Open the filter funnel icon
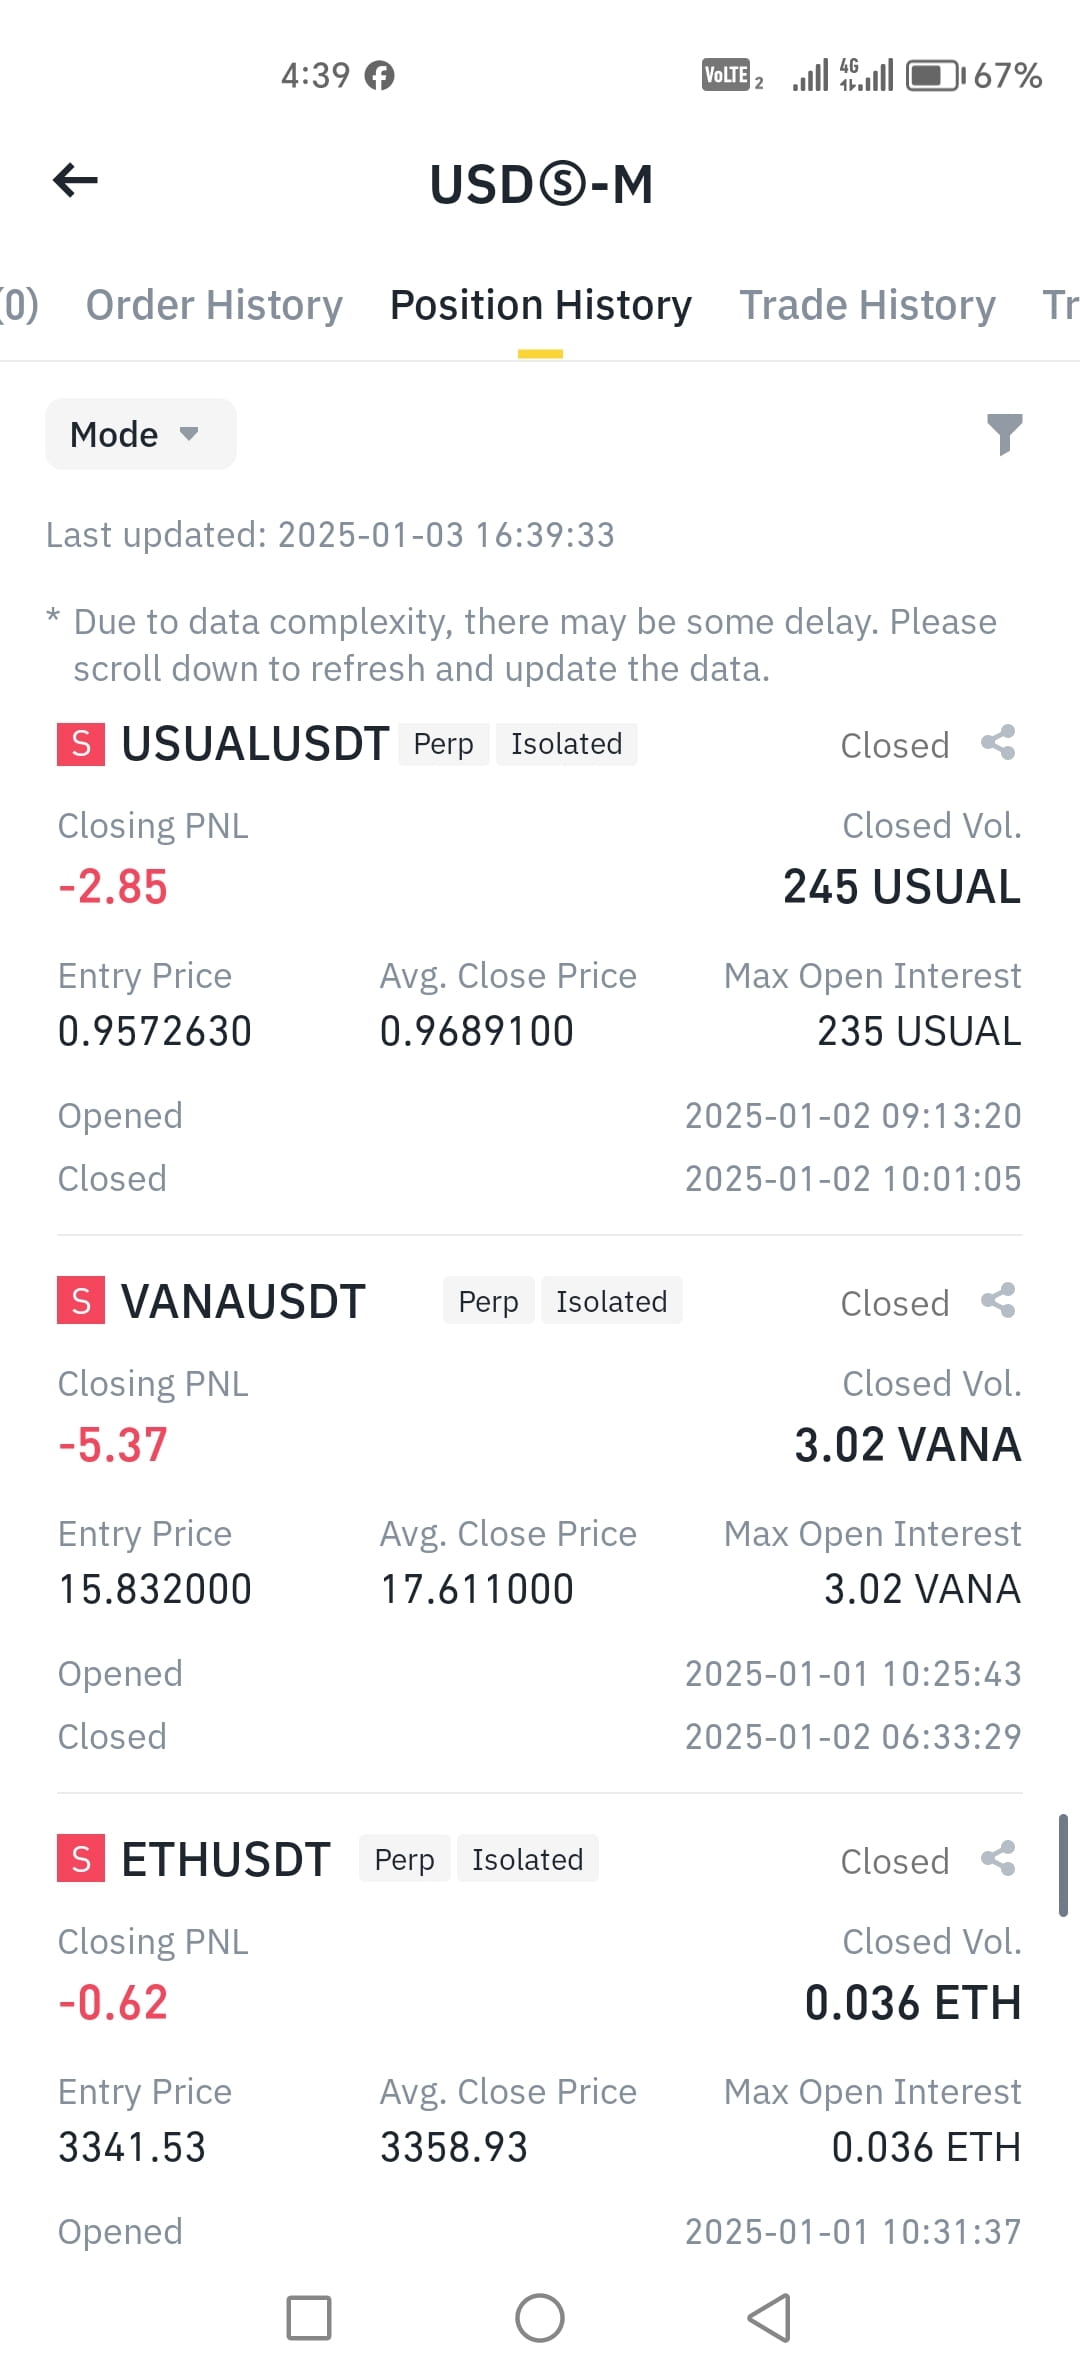The image size is (1080, 2376). (x=1004, y=434)
